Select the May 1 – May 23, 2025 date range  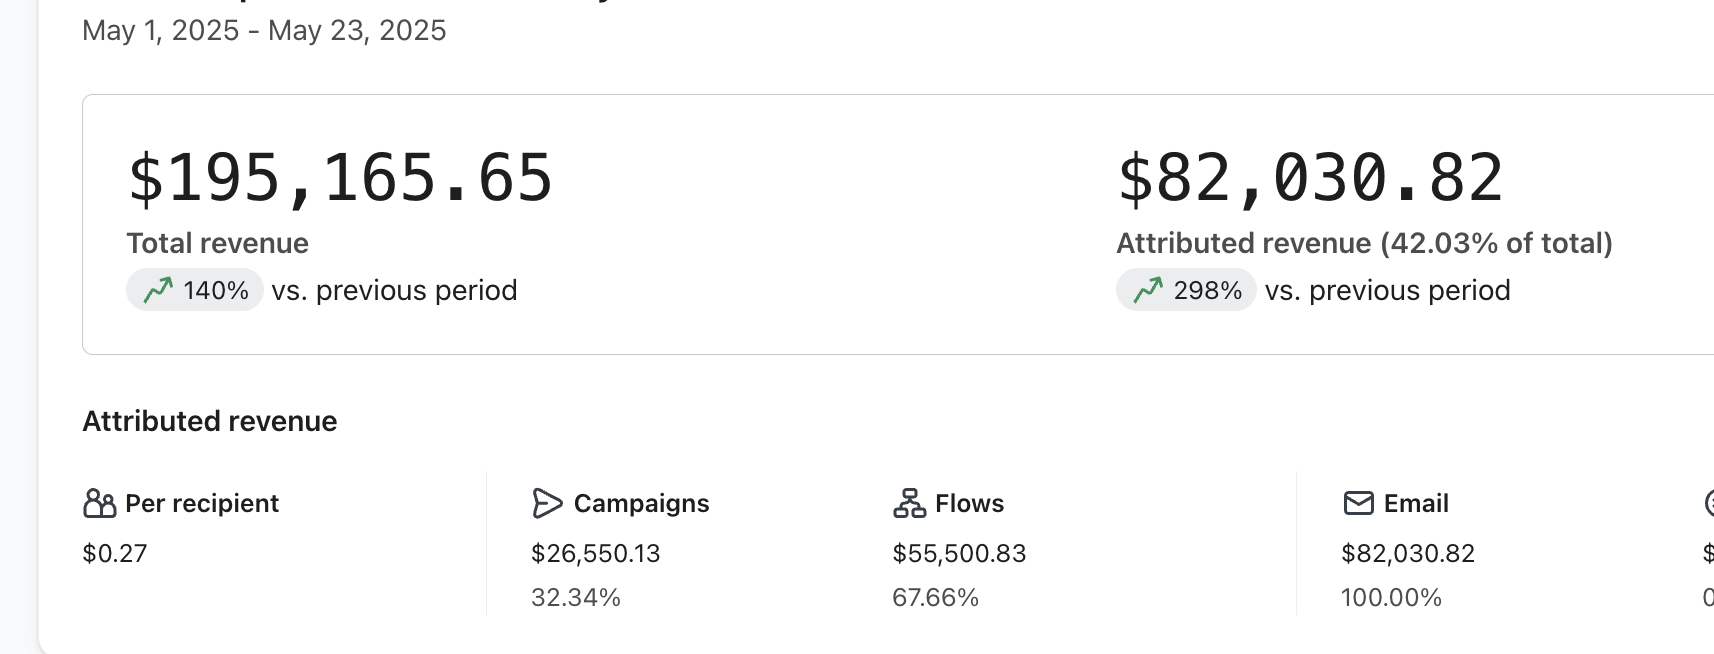click(264, 31)
